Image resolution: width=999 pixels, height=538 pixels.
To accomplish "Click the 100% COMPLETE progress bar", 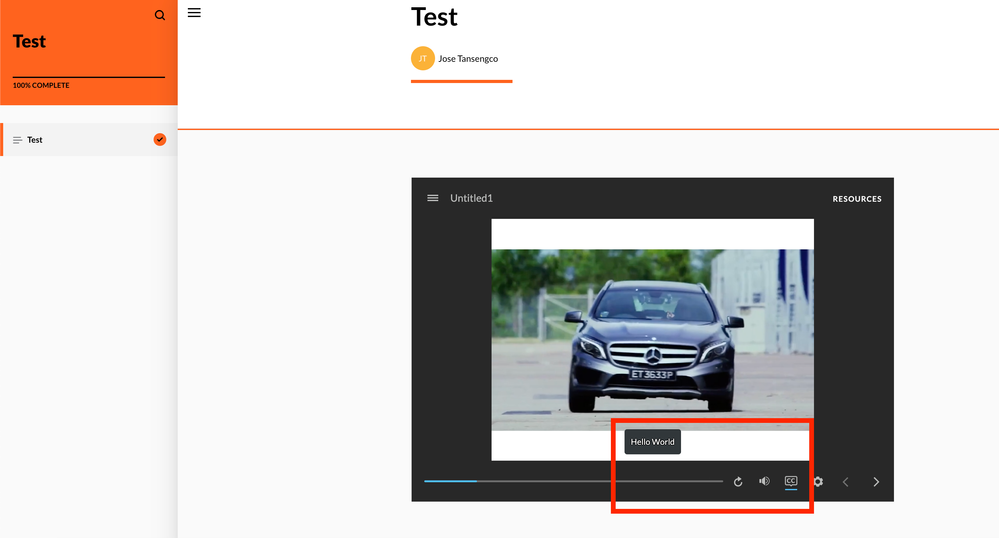I will (x=89, y=77).
